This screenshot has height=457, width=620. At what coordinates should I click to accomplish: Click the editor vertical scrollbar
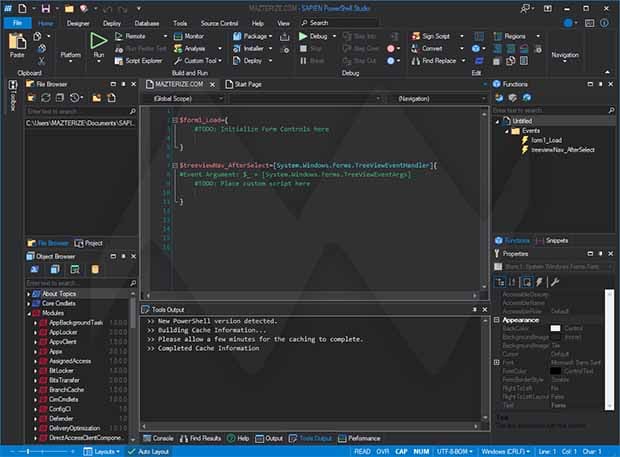484,200
